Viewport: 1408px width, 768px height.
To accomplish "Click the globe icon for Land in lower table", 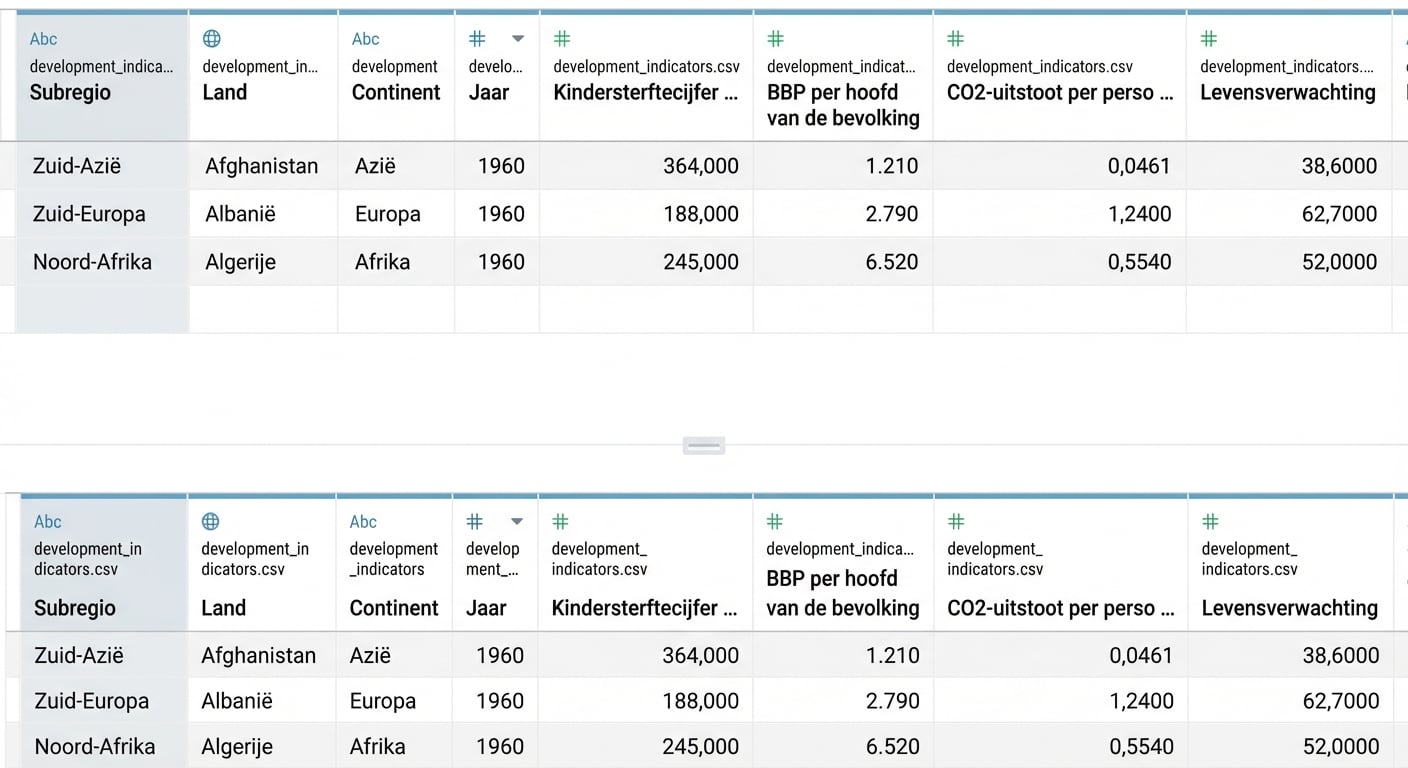I will [x=210, y=521].
